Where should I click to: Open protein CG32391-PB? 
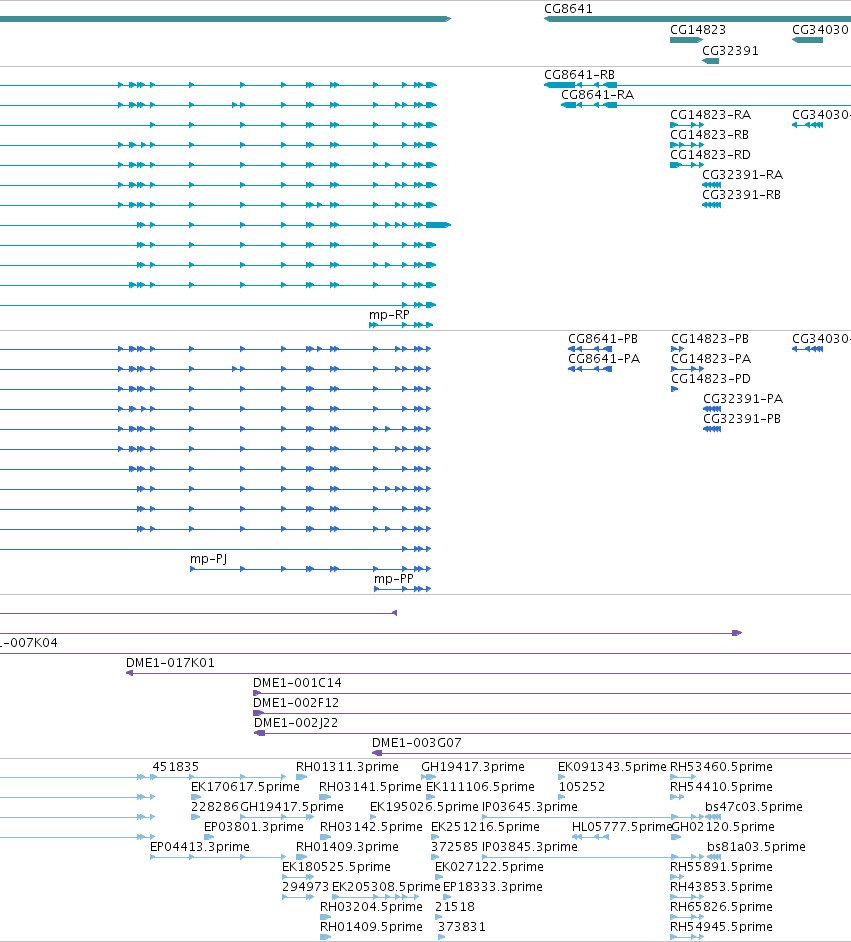(x=742, y=419)
